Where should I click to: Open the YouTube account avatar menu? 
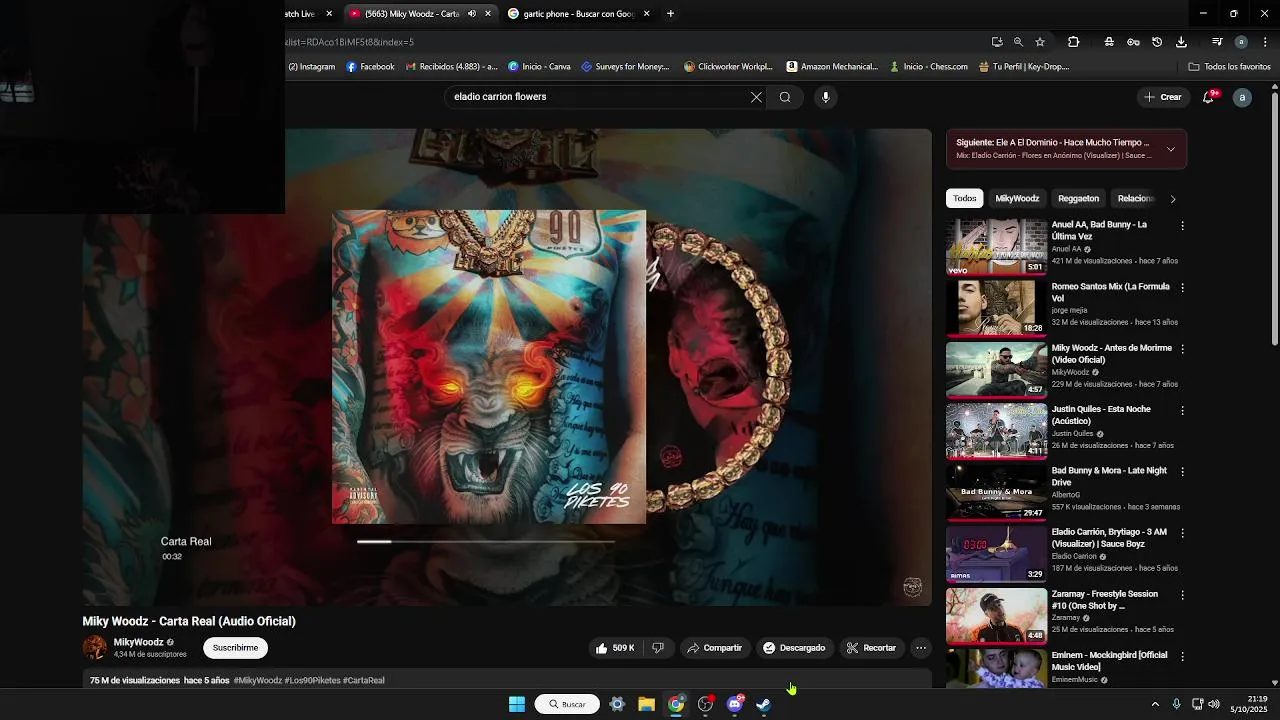click(1242, 97)
